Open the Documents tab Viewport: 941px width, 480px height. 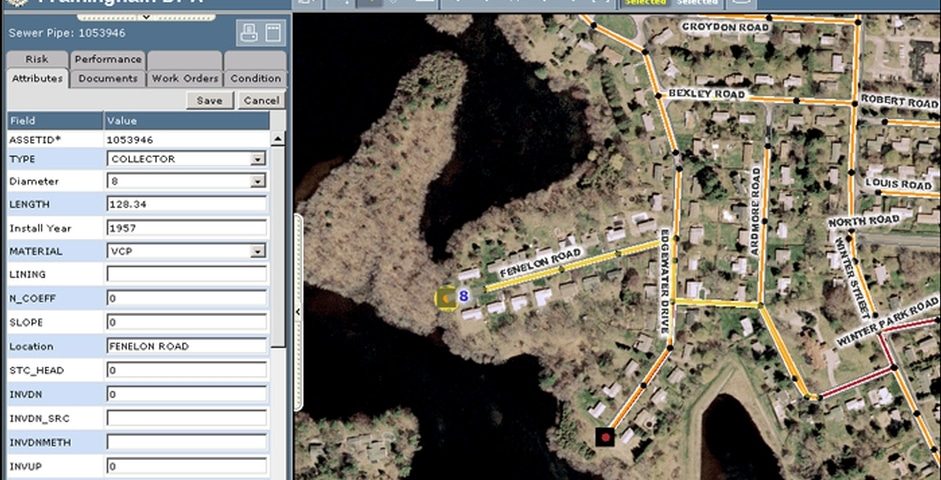click(108, 79)
